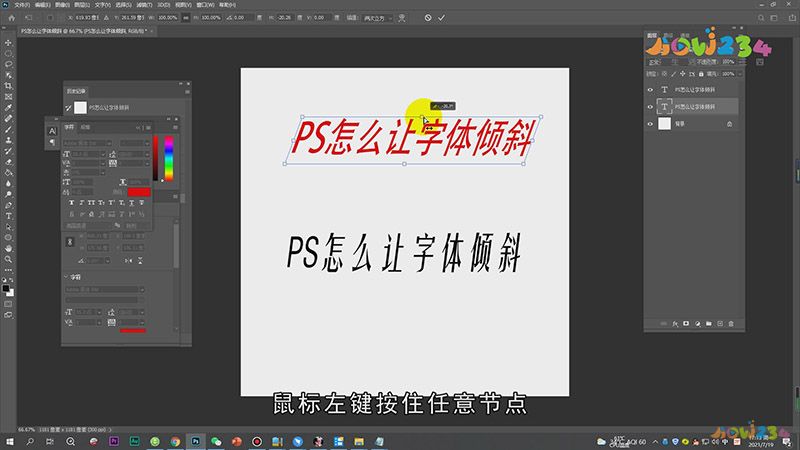Toggle lock image pixels brush icon

[x=673, y=74]
